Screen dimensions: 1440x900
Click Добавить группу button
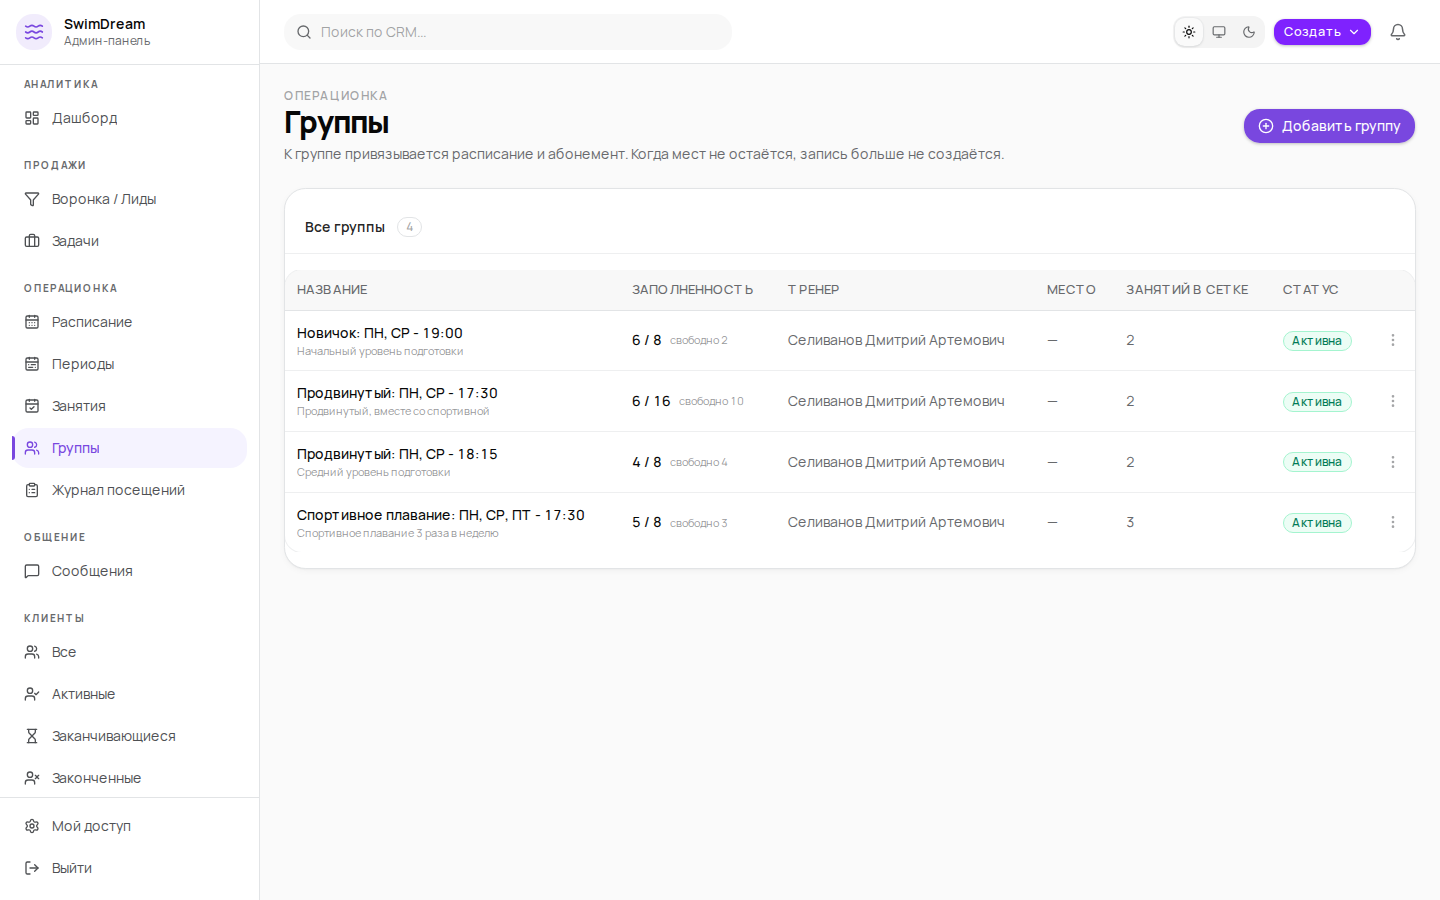coord(1329,126)
